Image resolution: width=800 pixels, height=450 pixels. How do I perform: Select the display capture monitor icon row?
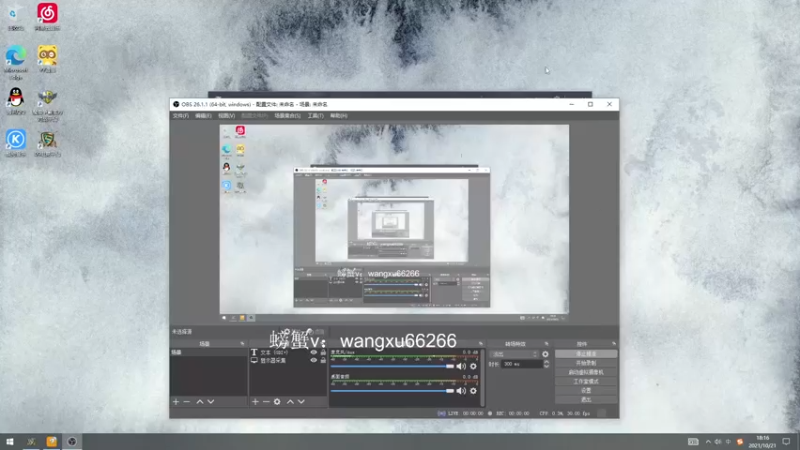pos(288,360)
